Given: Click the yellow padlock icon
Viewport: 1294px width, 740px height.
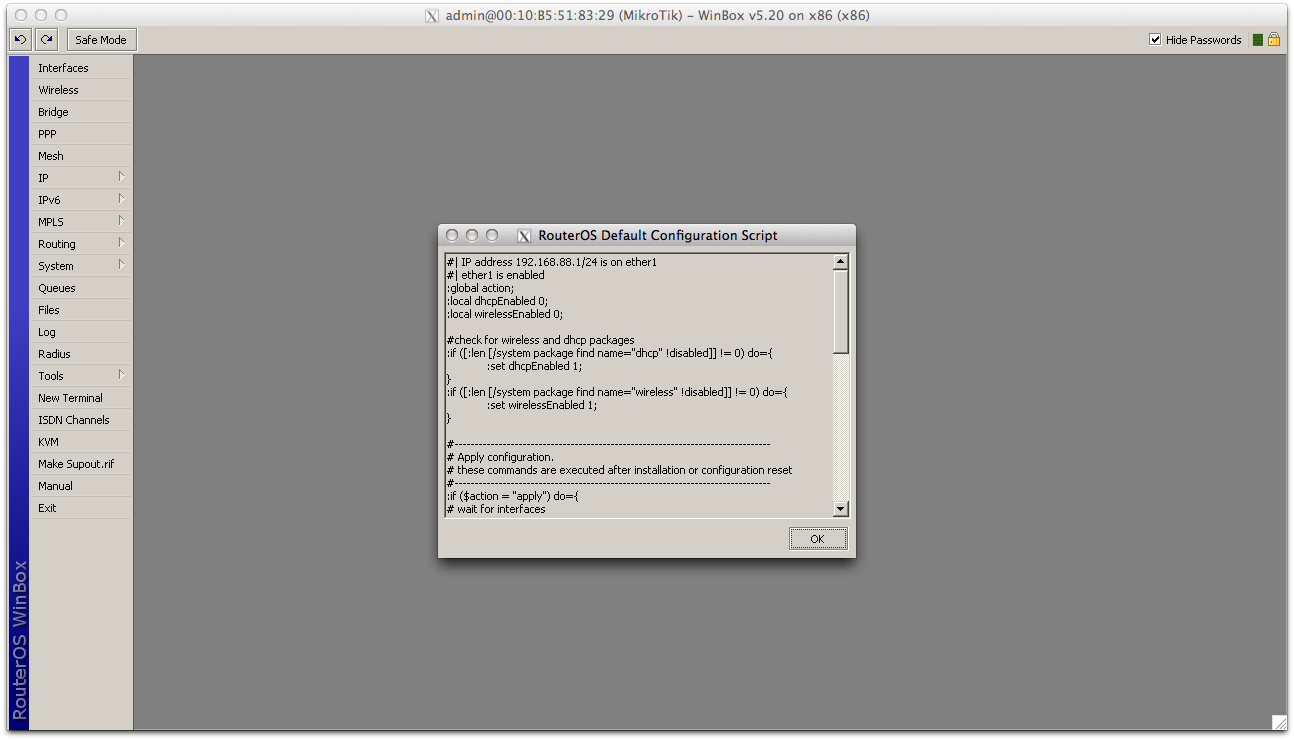Looking at the screenshot, I should pyautogui.click(x=1274, y=39).
